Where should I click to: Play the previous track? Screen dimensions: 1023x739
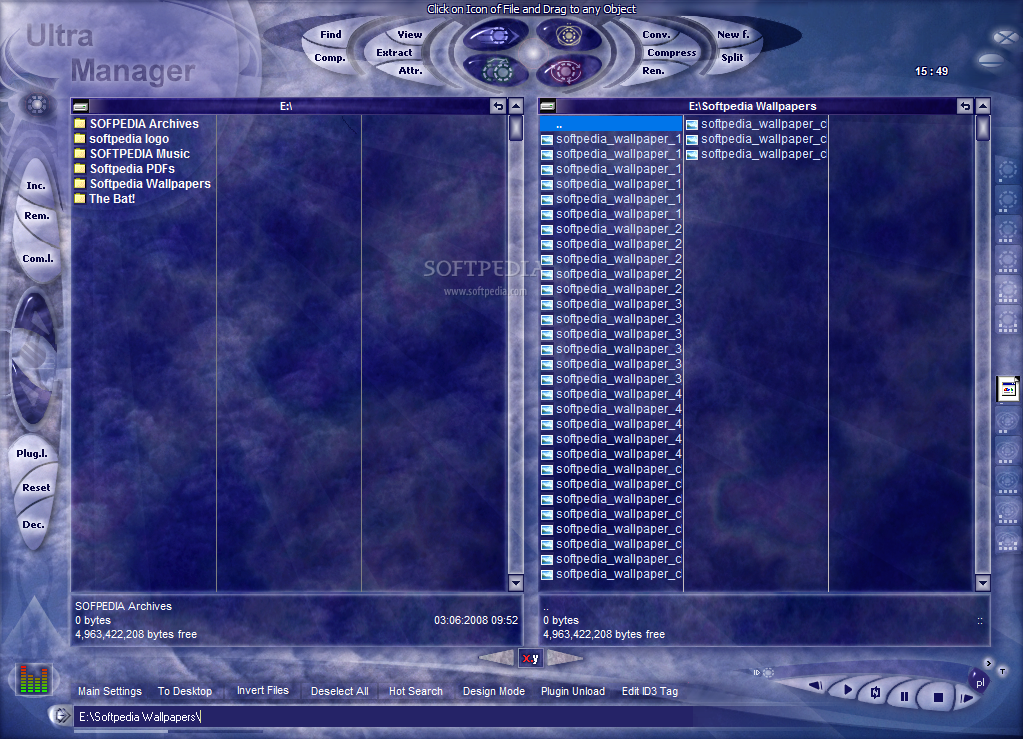(815, 686)
